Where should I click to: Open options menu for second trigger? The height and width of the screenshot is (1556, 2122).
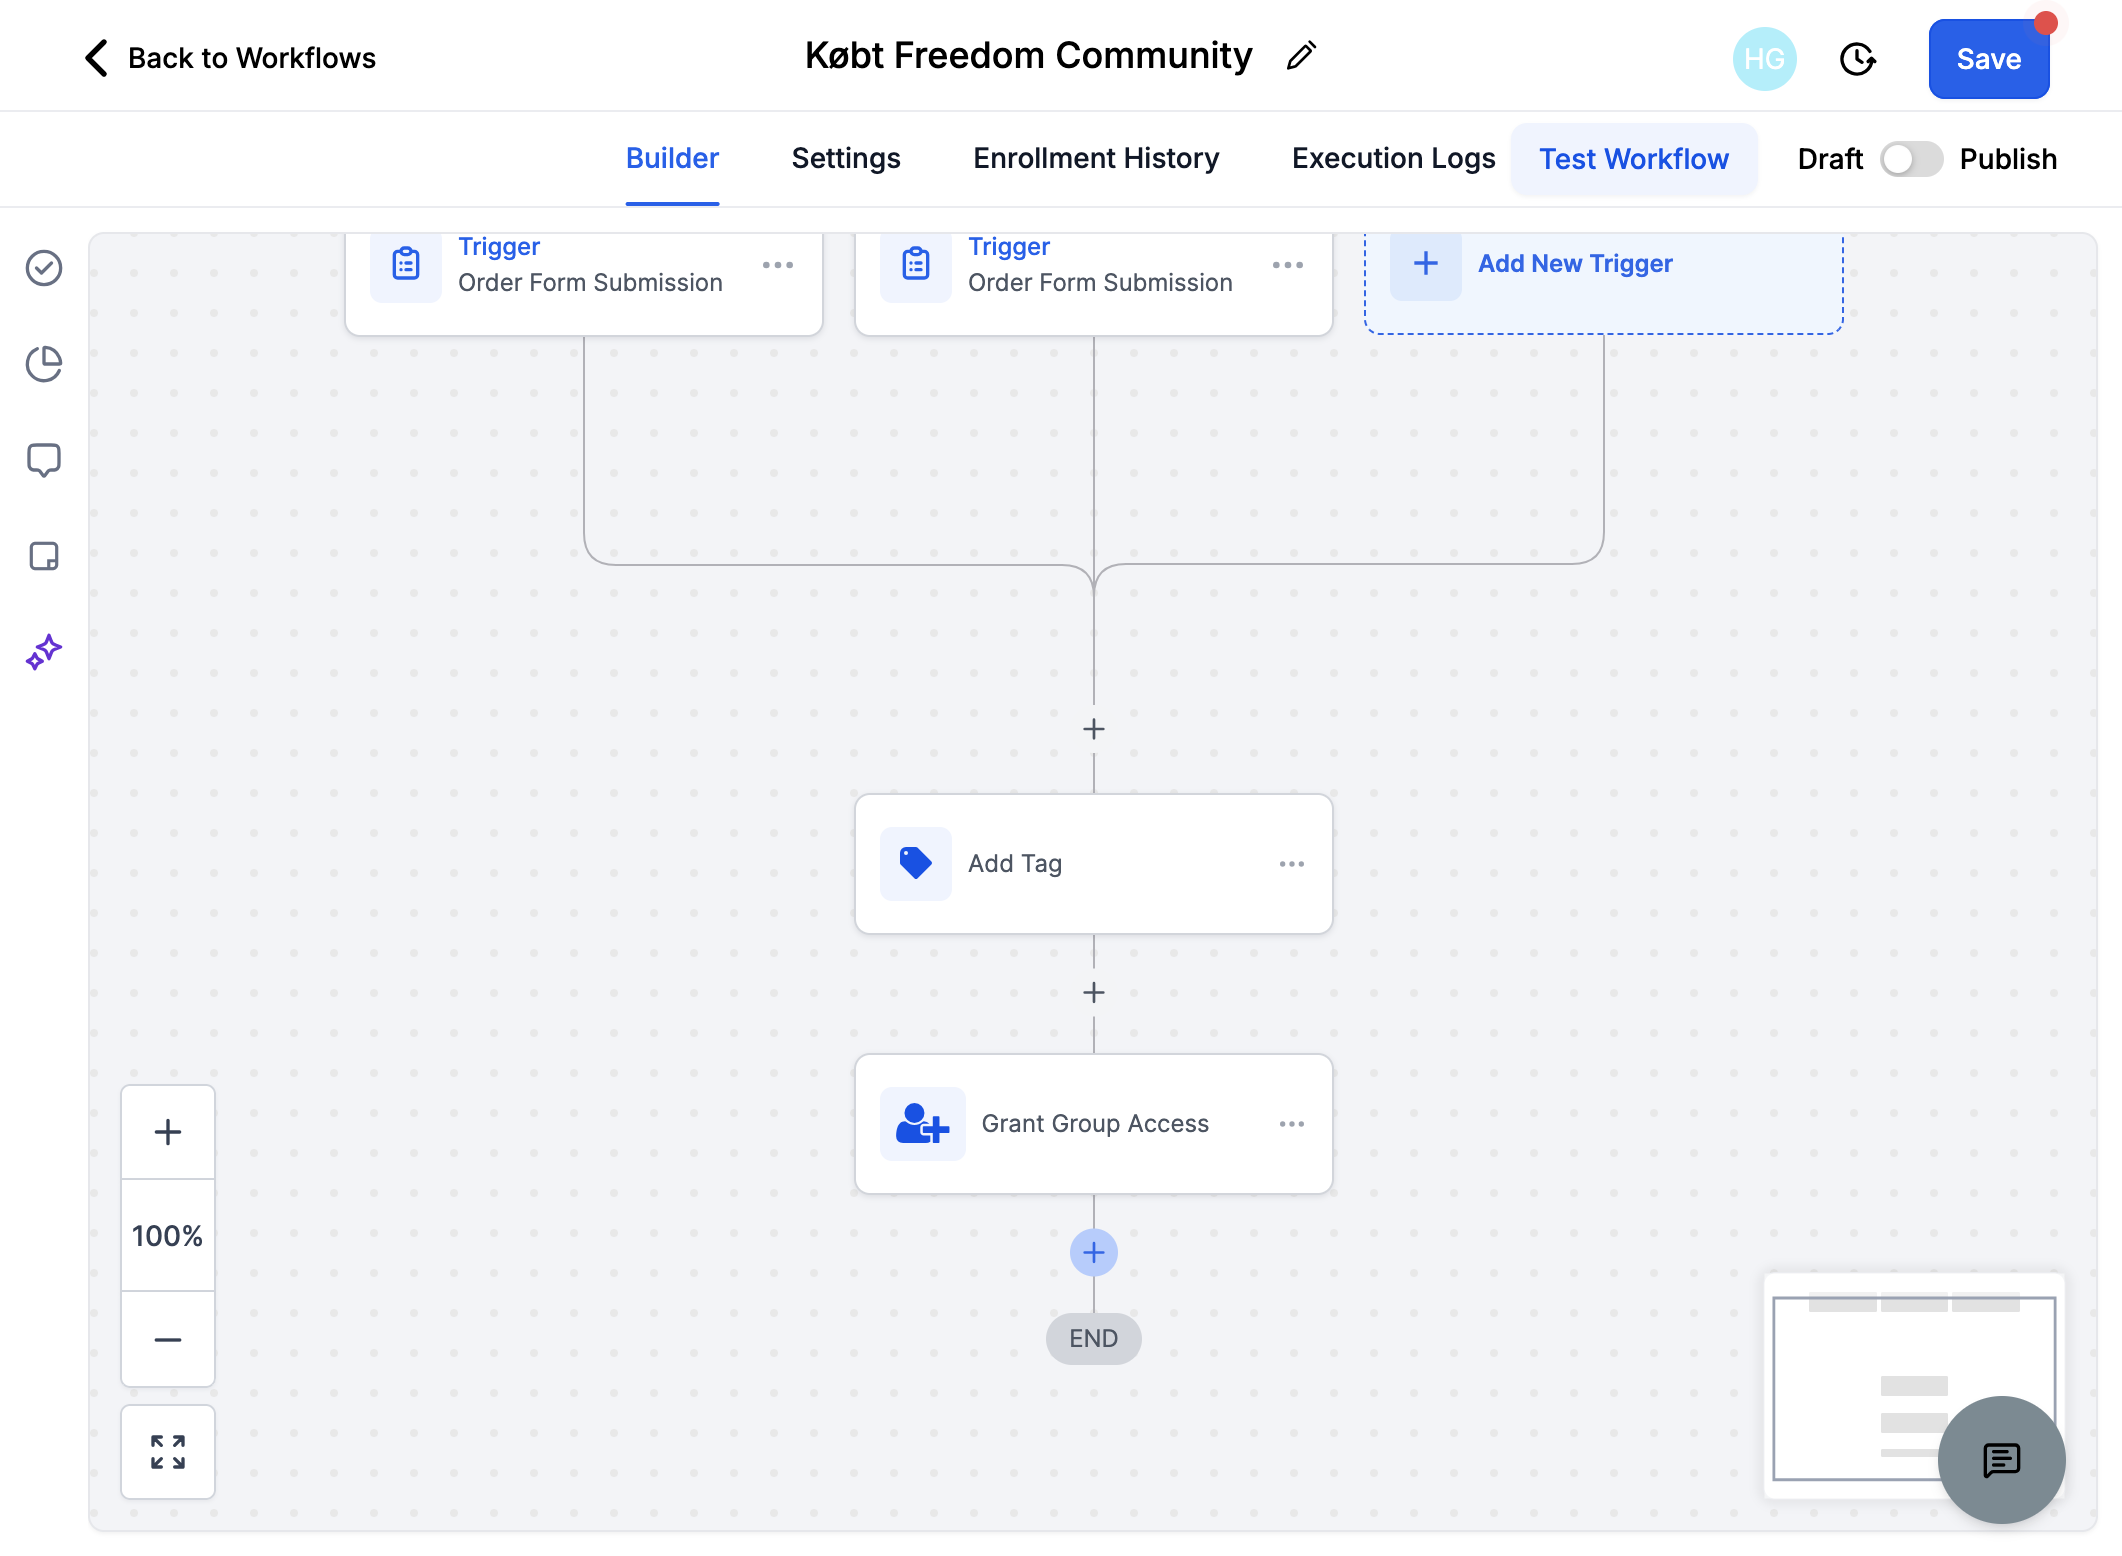coord(1288,265)
